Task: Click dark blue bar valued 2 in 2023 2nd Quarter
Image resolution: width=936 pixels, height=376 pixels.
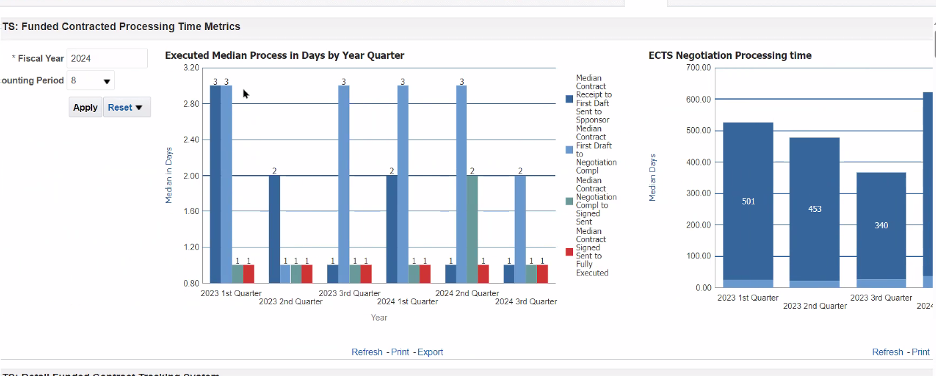Action: (274, 229)
